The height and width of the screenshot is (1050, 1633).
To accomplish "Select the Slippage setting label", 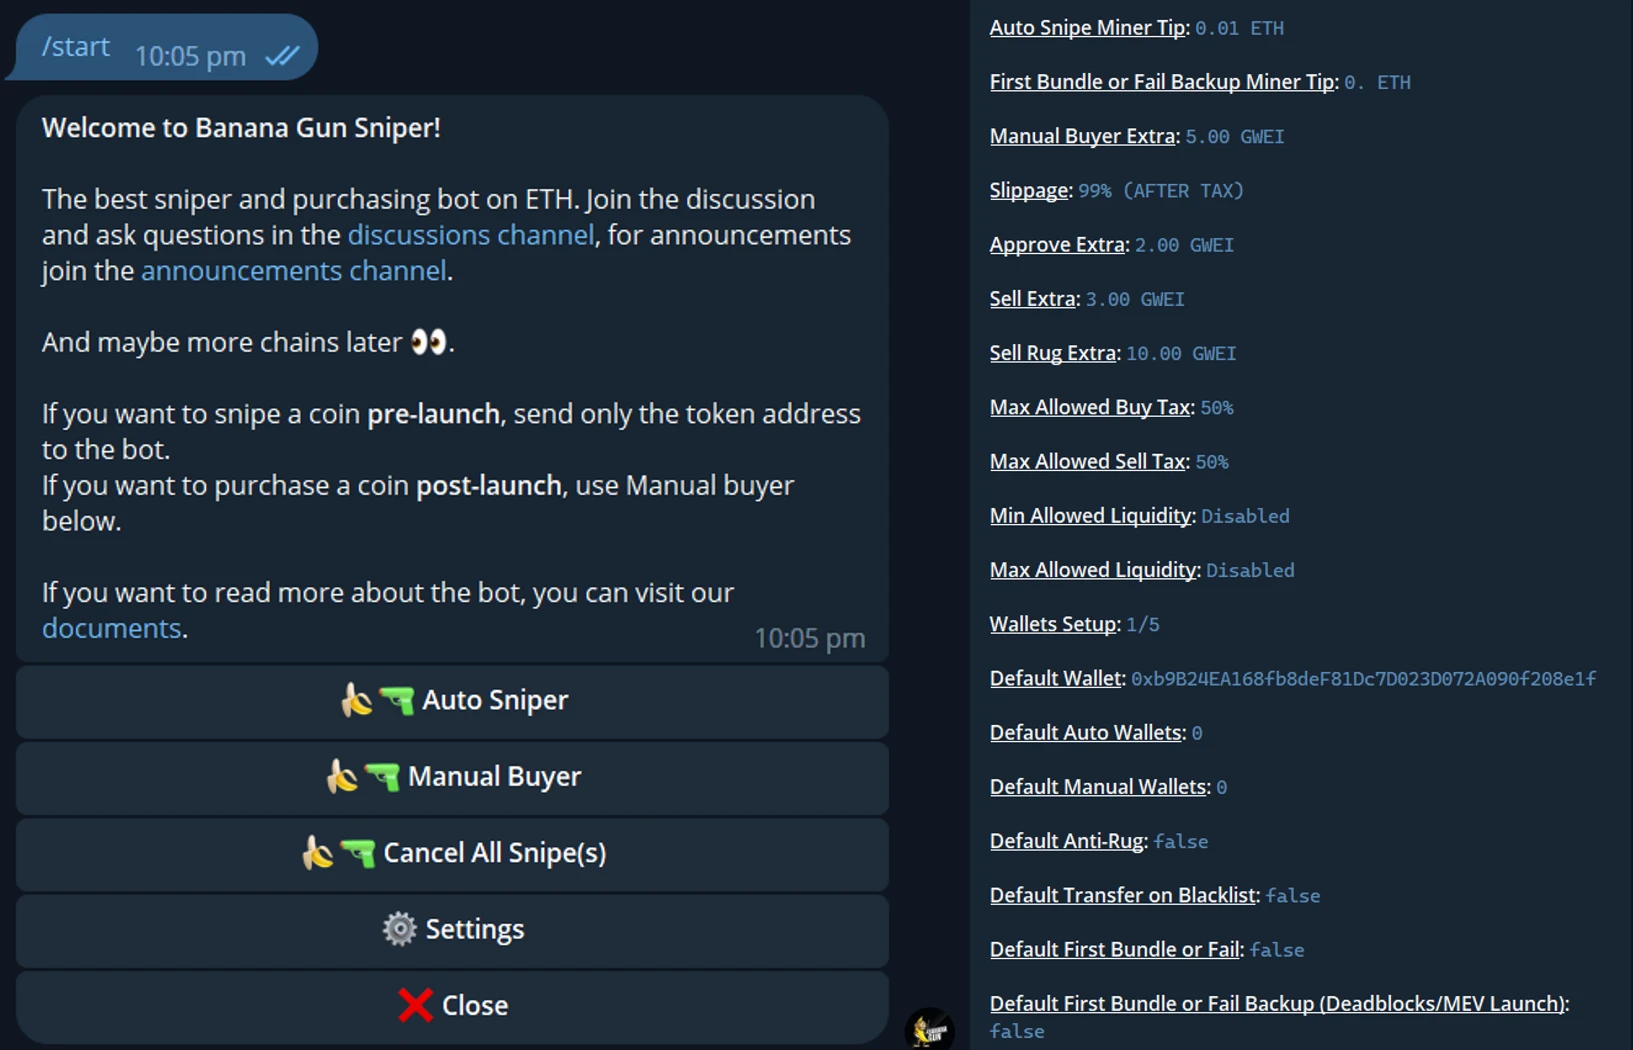I will (1029, 190).
